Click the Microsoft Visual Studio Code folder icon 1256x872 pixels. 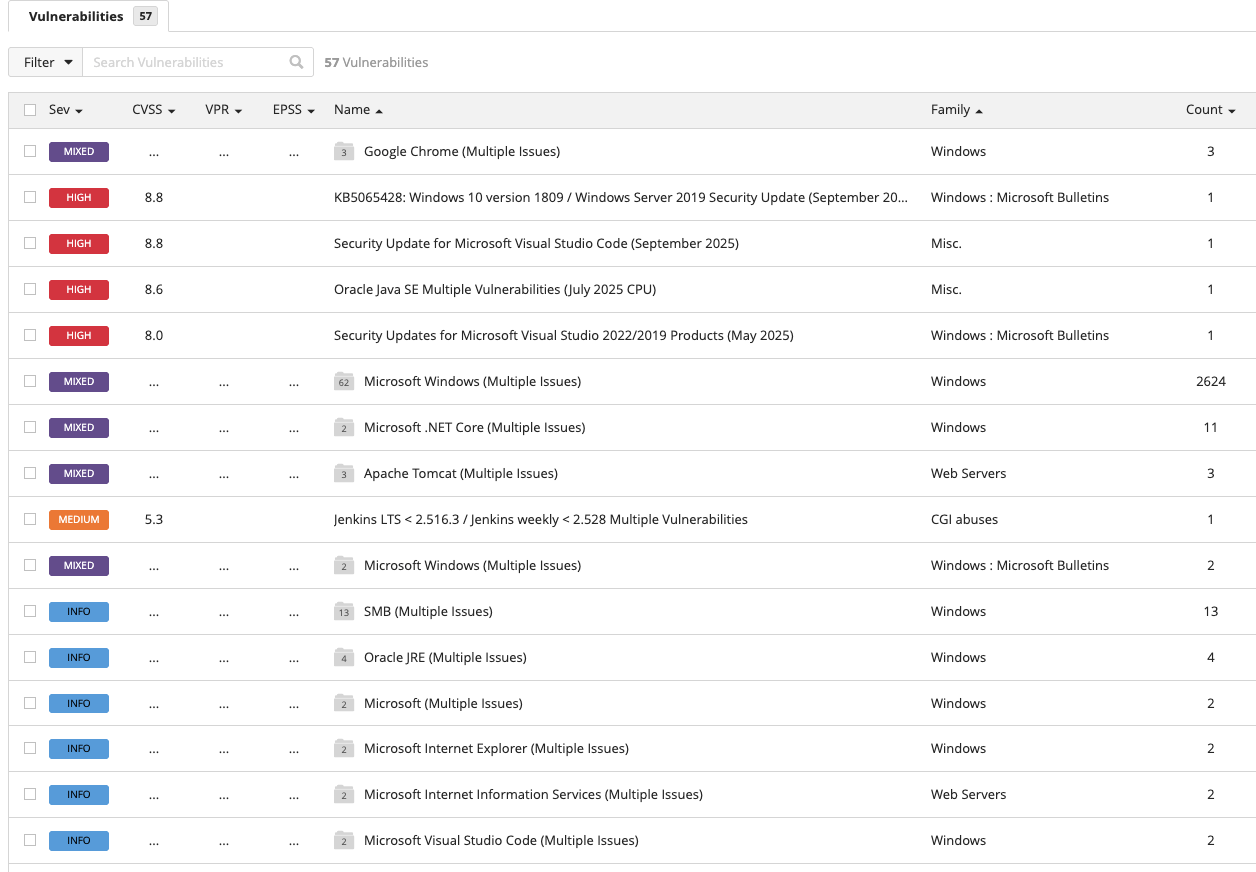(x=344, y=841)
